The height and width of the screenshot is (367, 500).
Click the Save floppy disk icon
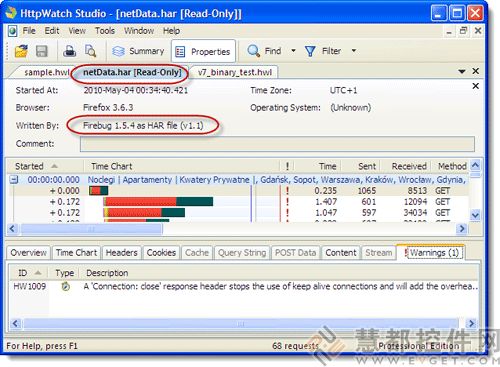(x=41, y=51)
